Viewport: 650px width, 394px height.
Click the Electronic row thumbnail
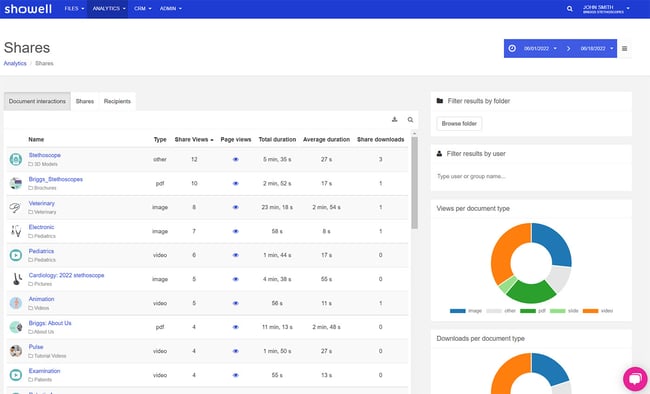click(16, 231)
